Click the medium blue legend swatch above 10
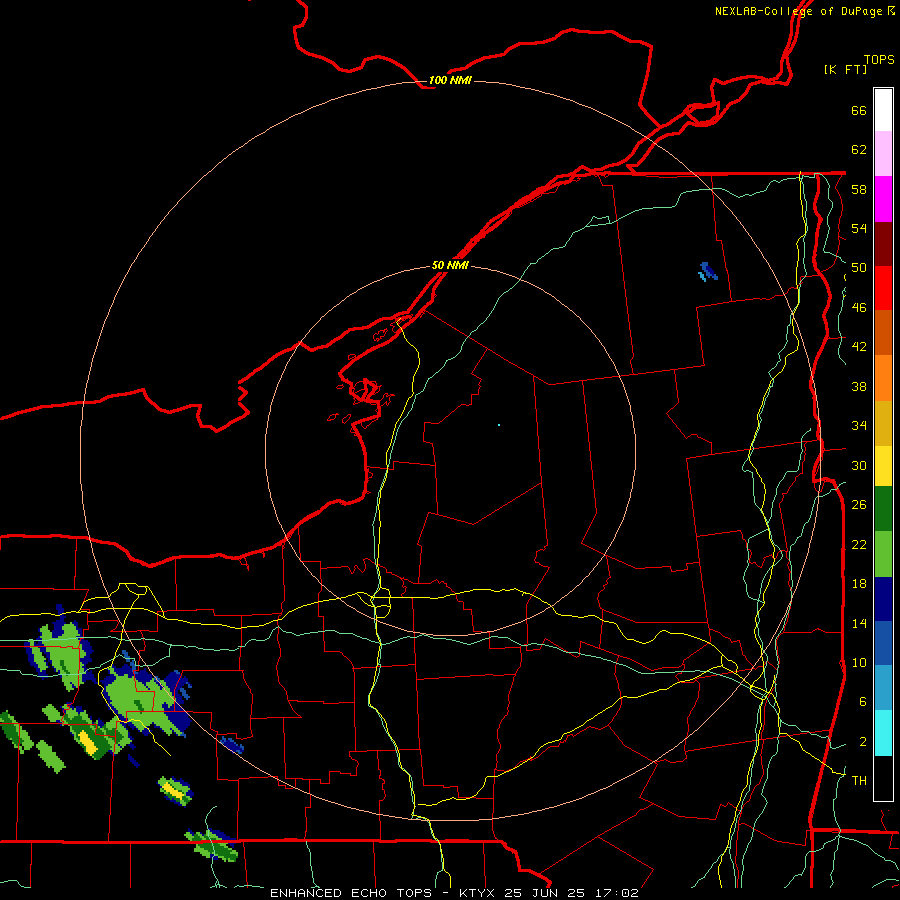 pyautogui.click(x=883, y=643)
